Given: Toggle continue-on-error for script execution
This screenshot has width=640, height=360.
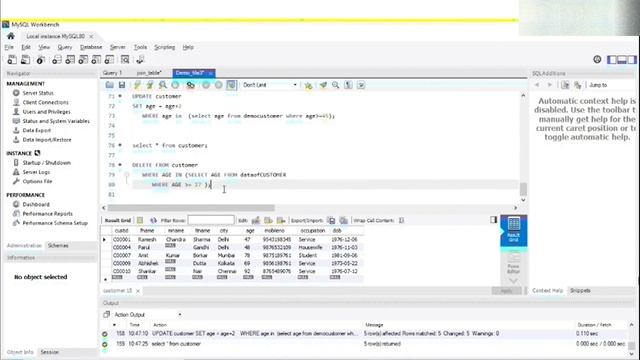Looking at the screenshot, I should [x=190, y=85].
